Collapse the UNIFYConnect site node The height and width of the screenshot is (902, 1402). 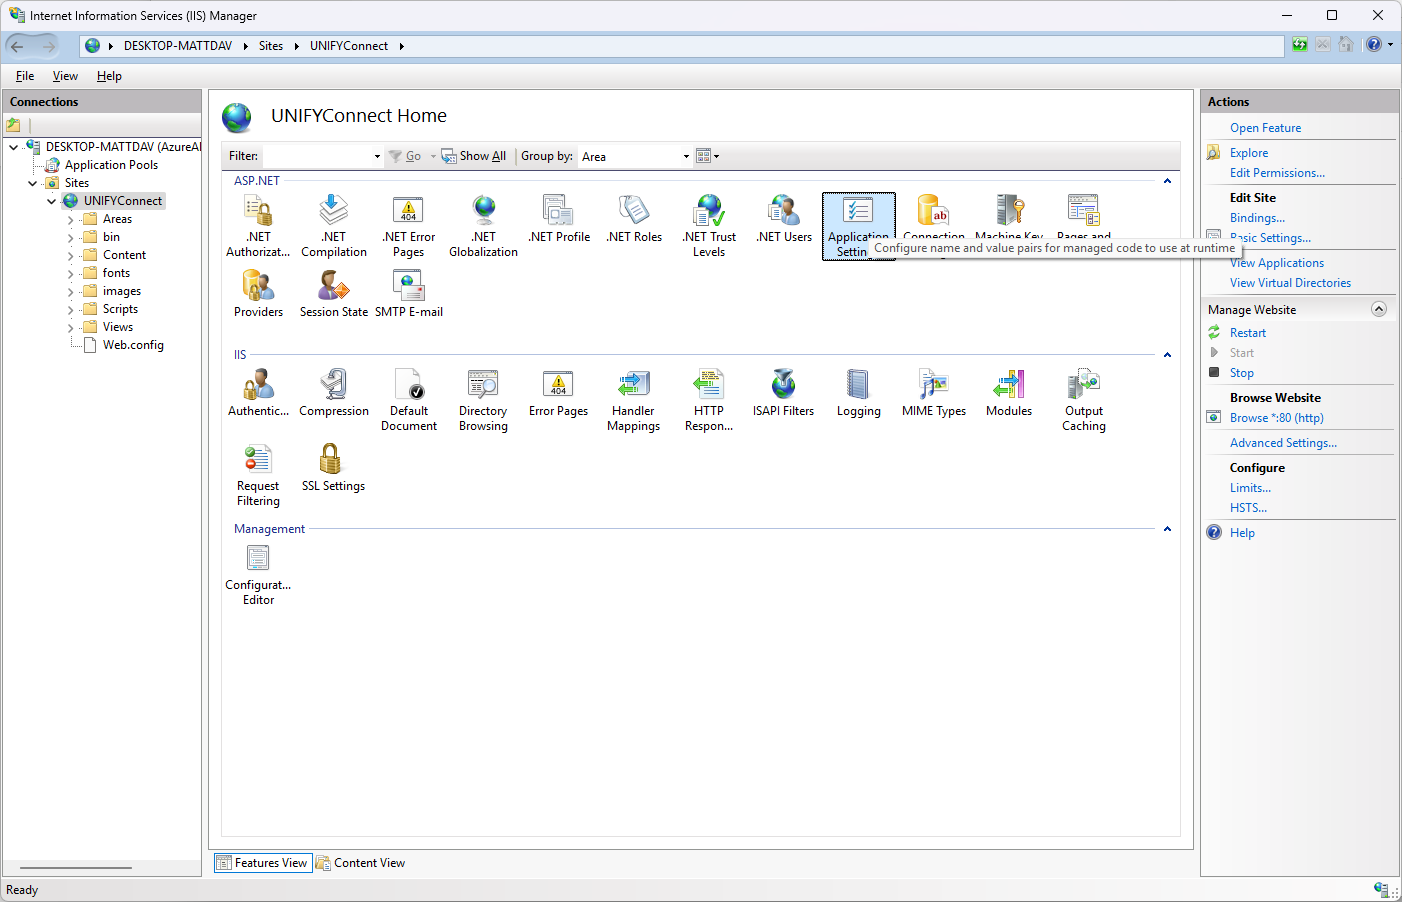52,201
